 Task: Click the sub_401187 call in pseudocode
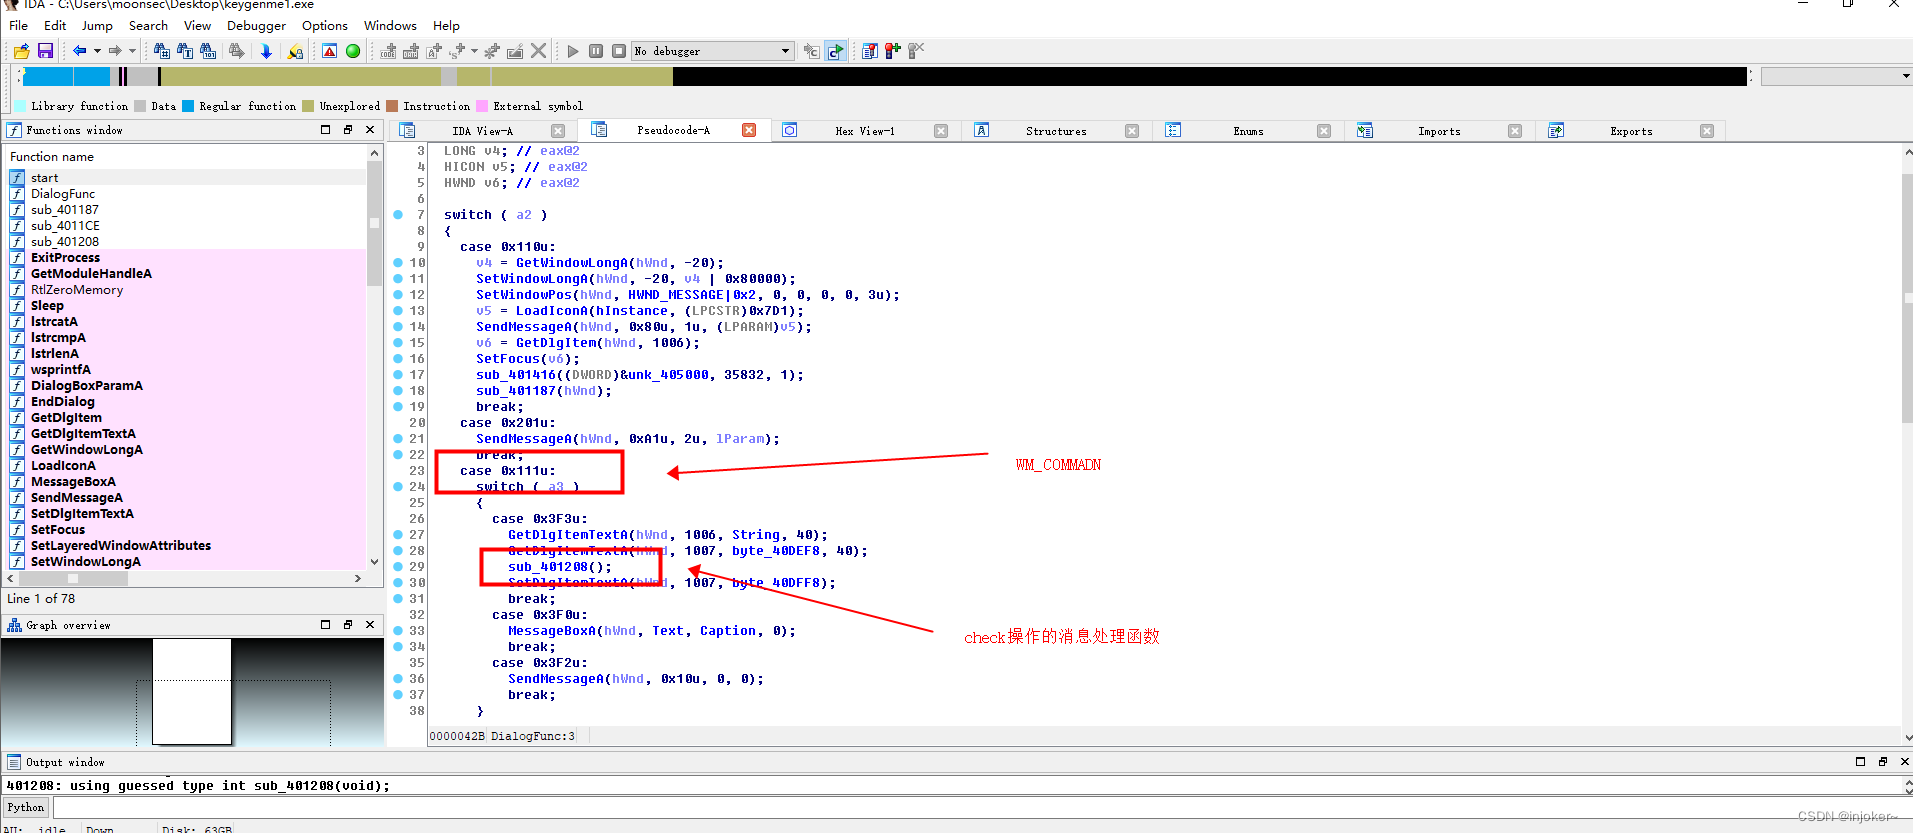[x=515, y=391]
